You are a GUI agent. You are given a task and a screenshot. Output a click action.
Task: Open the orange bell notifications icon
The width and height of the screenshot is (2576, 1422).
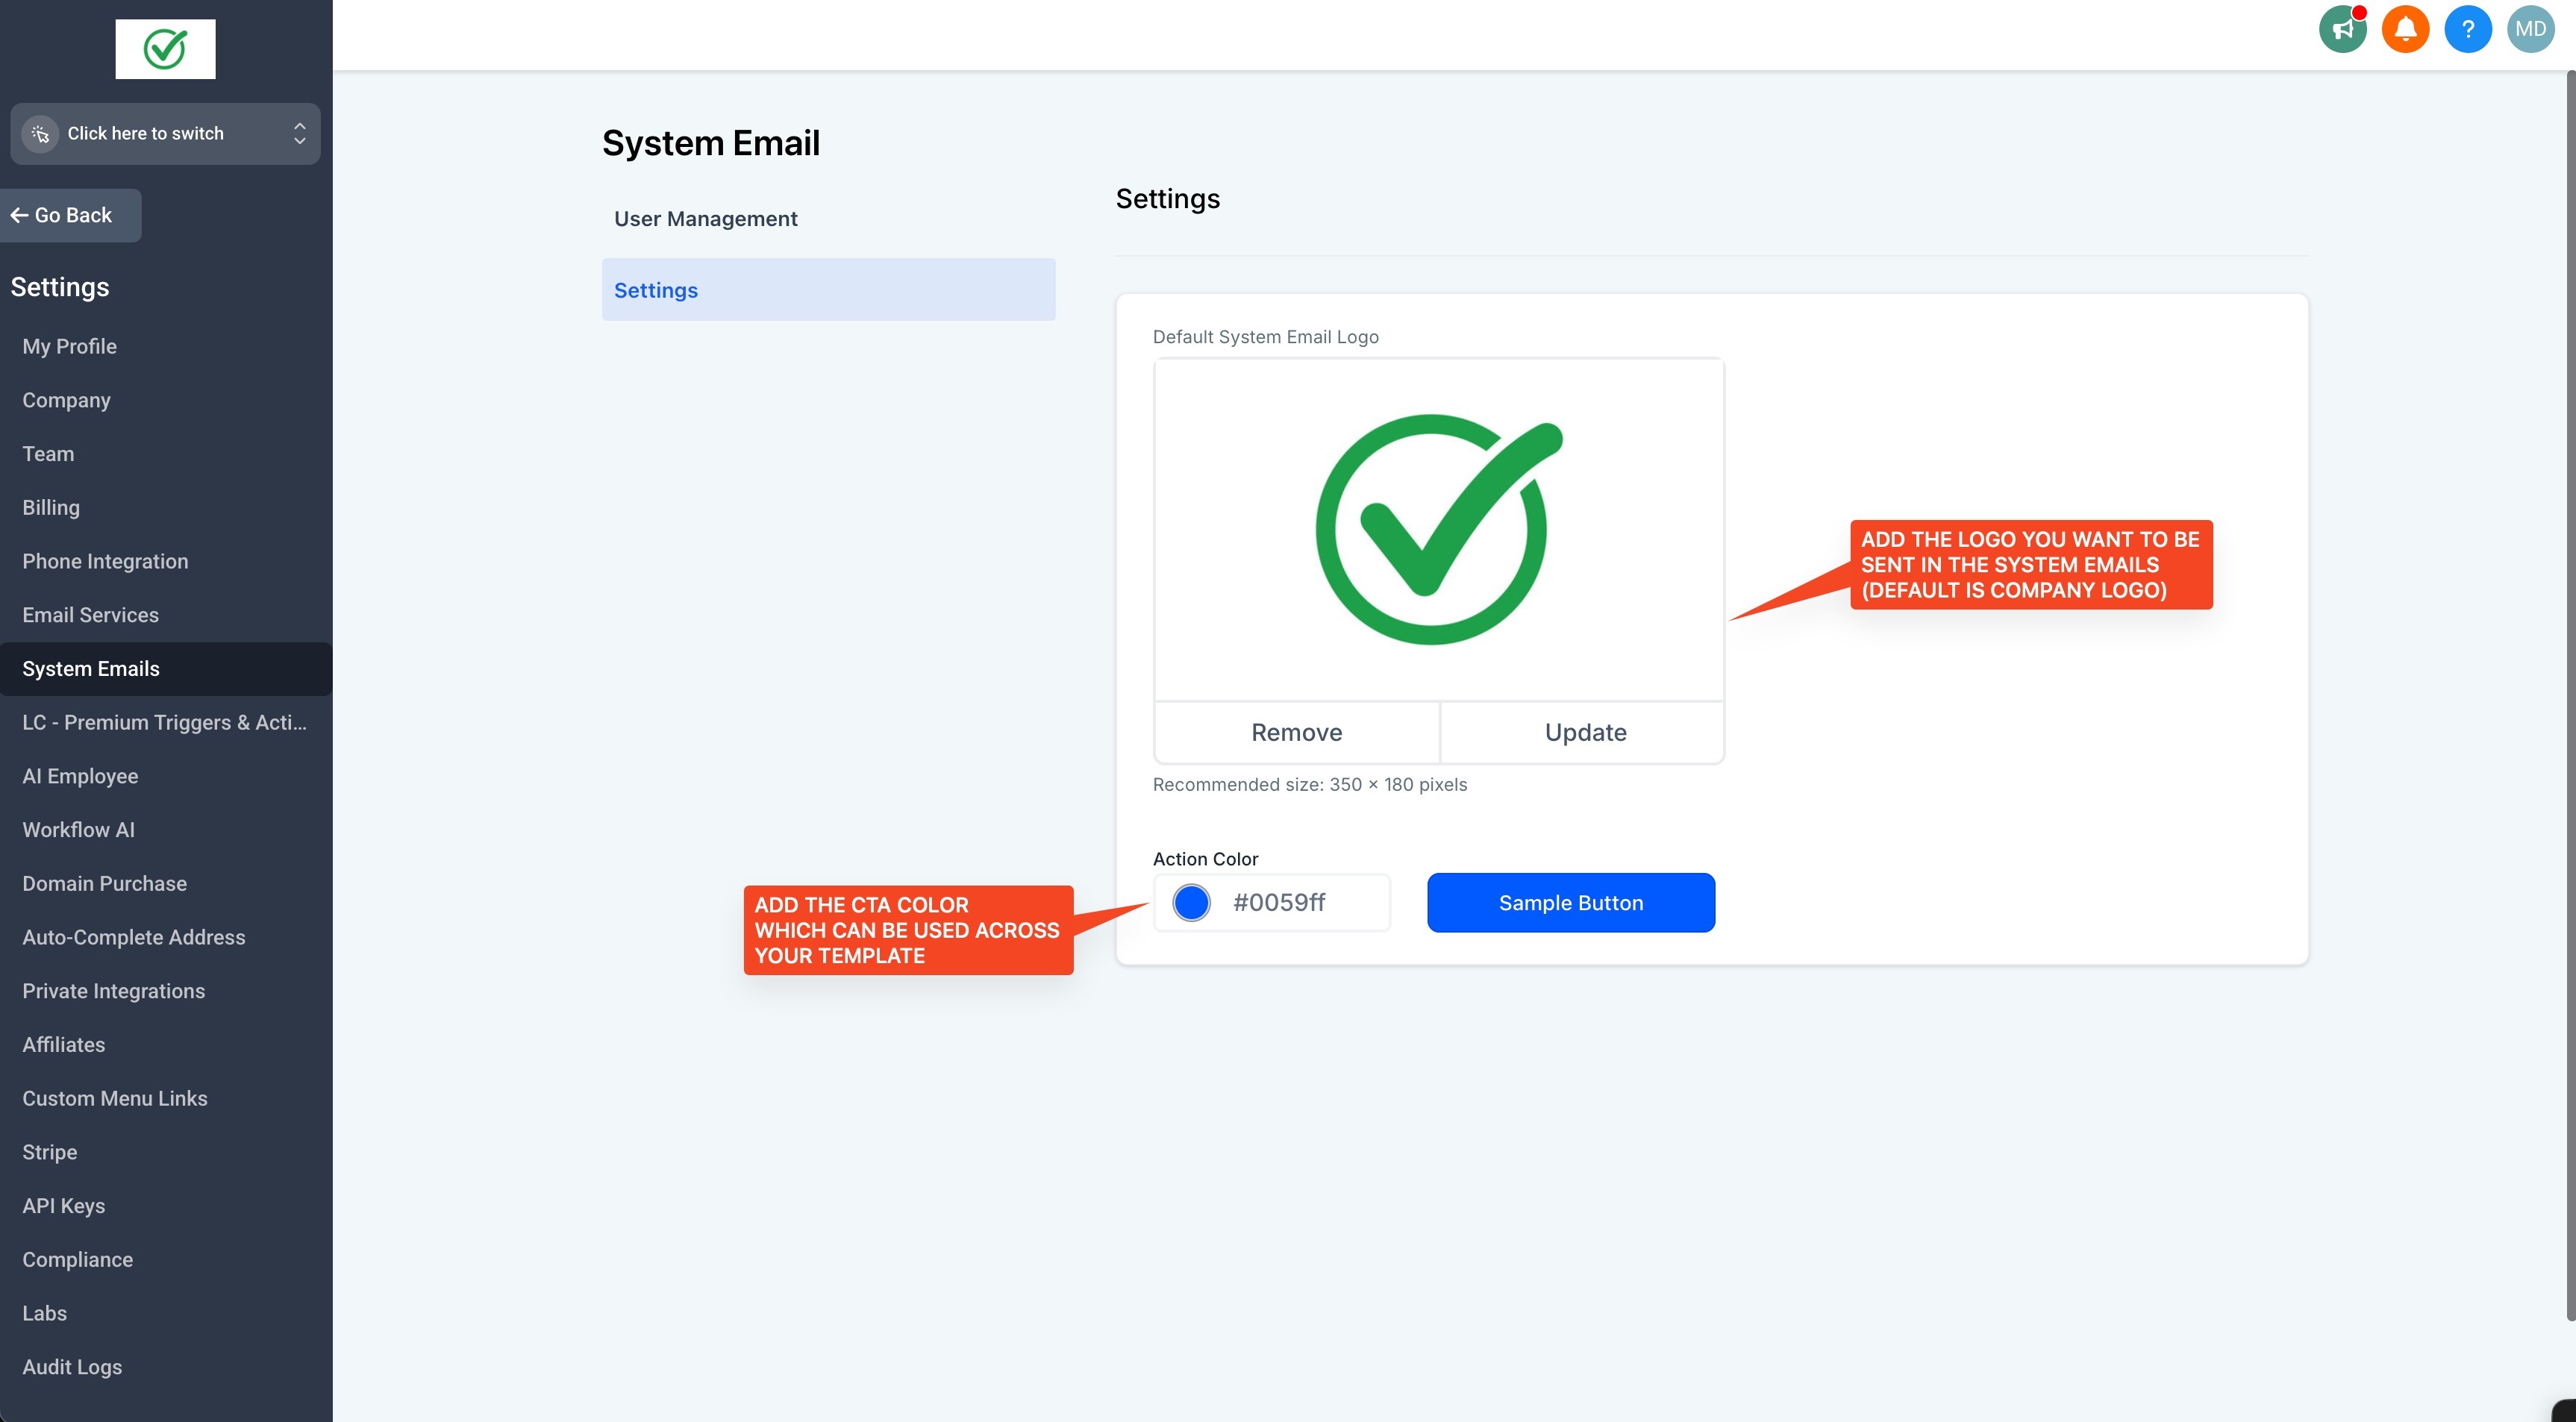2405,29
